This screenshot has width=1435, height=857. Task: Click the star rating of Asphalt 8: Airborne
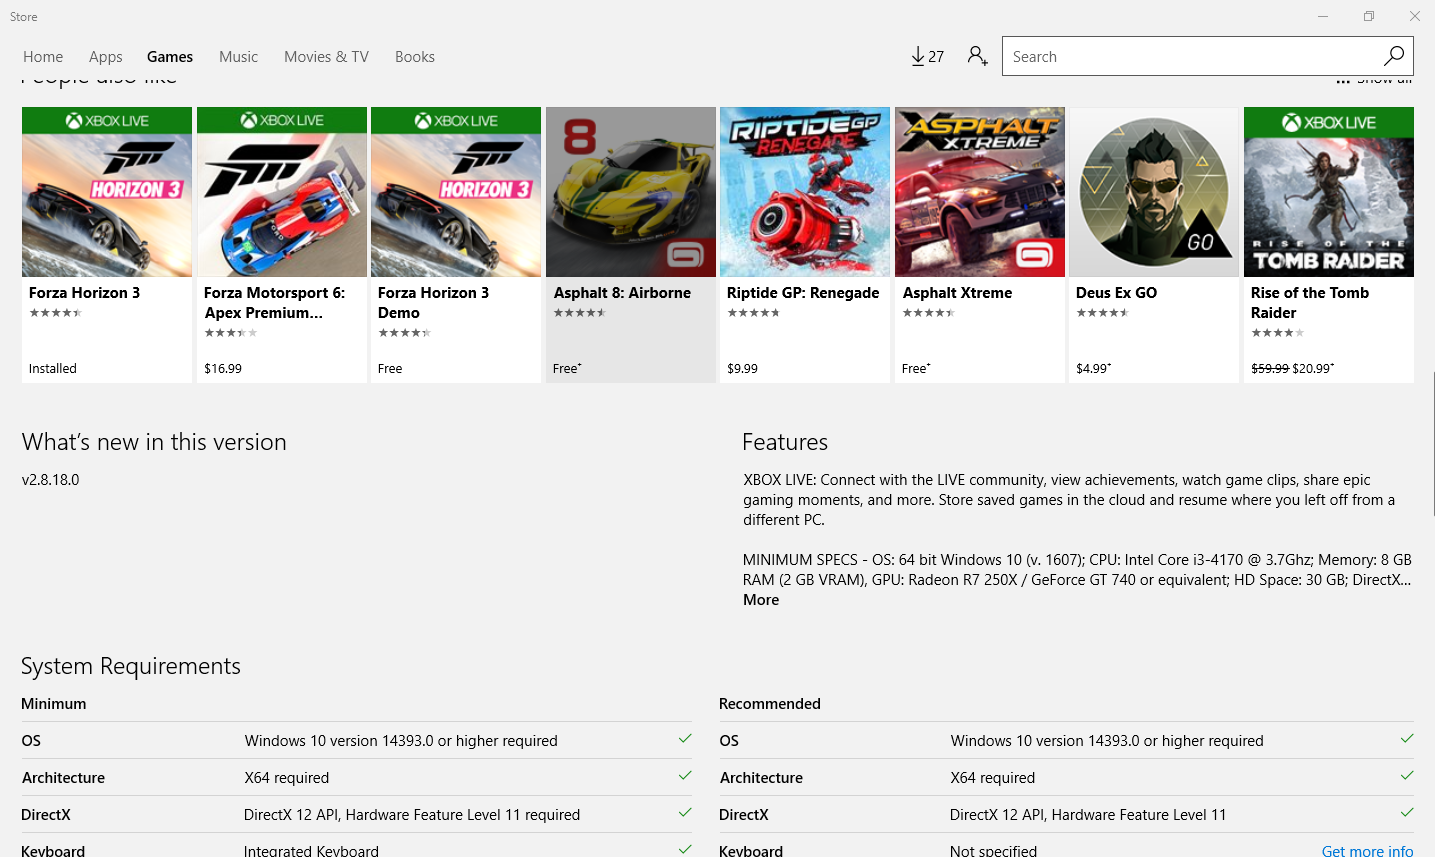point(580,313)
